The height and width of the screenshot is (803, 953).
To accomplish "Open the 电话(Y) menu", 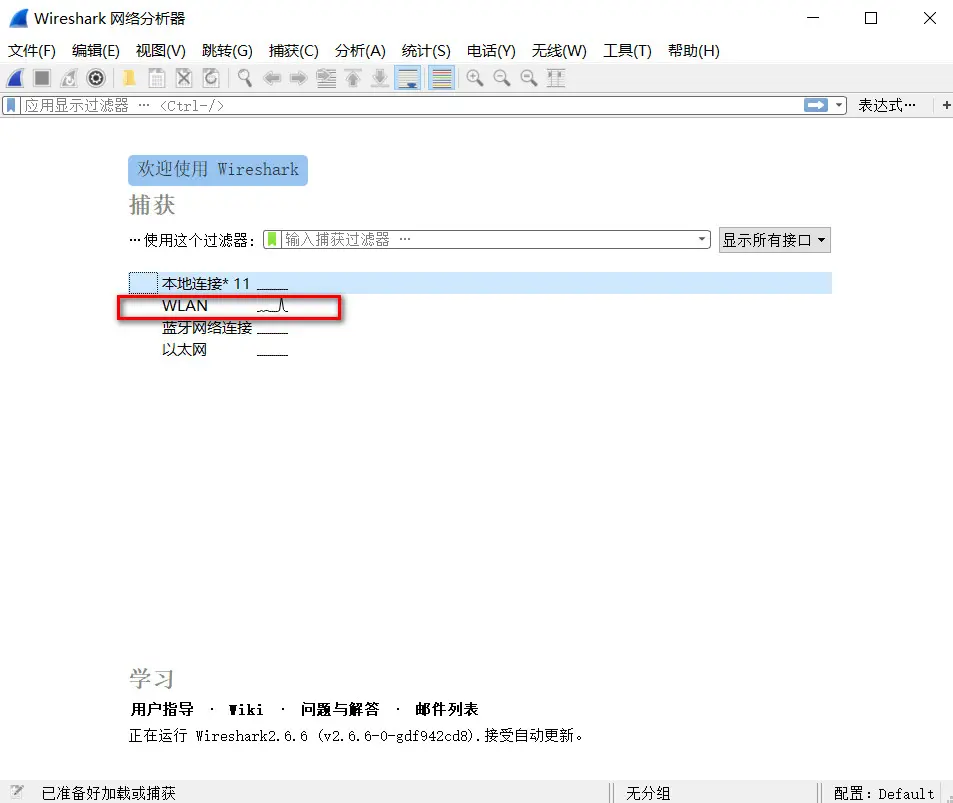I will tap(491, 51).
